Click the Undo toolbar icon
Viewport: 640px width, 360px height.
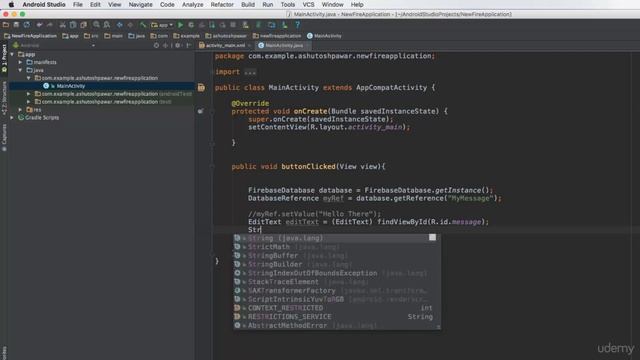coord(39,25)
